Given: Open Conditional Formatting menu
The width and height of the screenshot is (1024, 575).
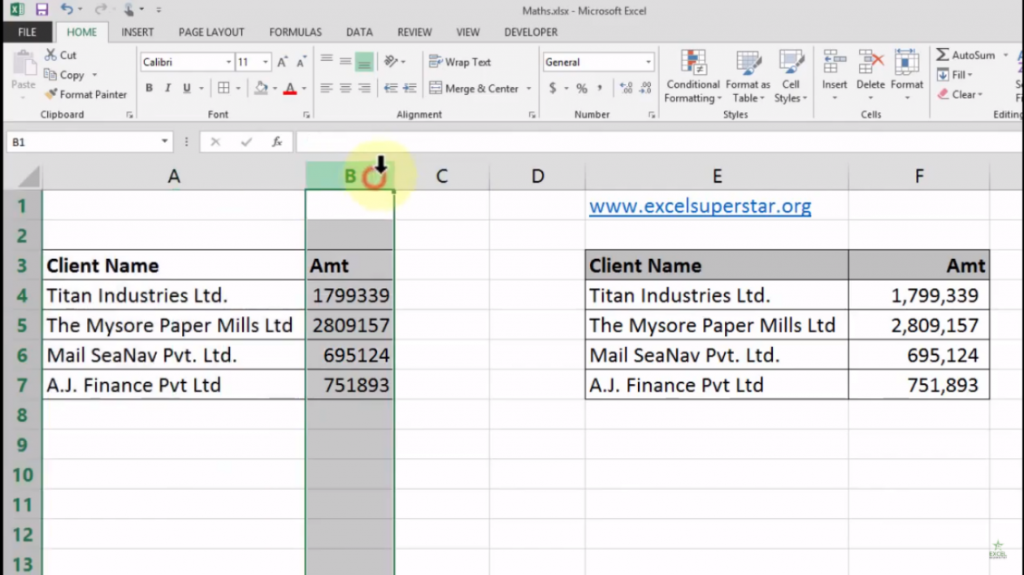Looking at the screenshot, I should coord(693,76).
